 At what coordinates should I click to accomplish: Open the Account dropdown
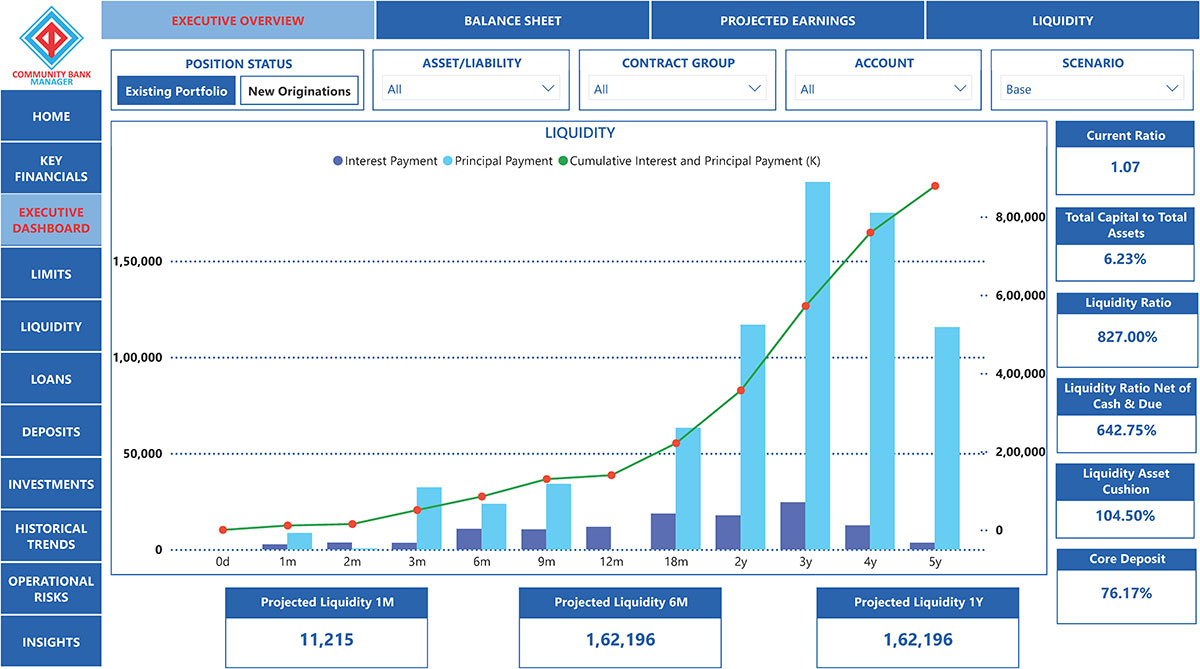[x=884, y=89]
